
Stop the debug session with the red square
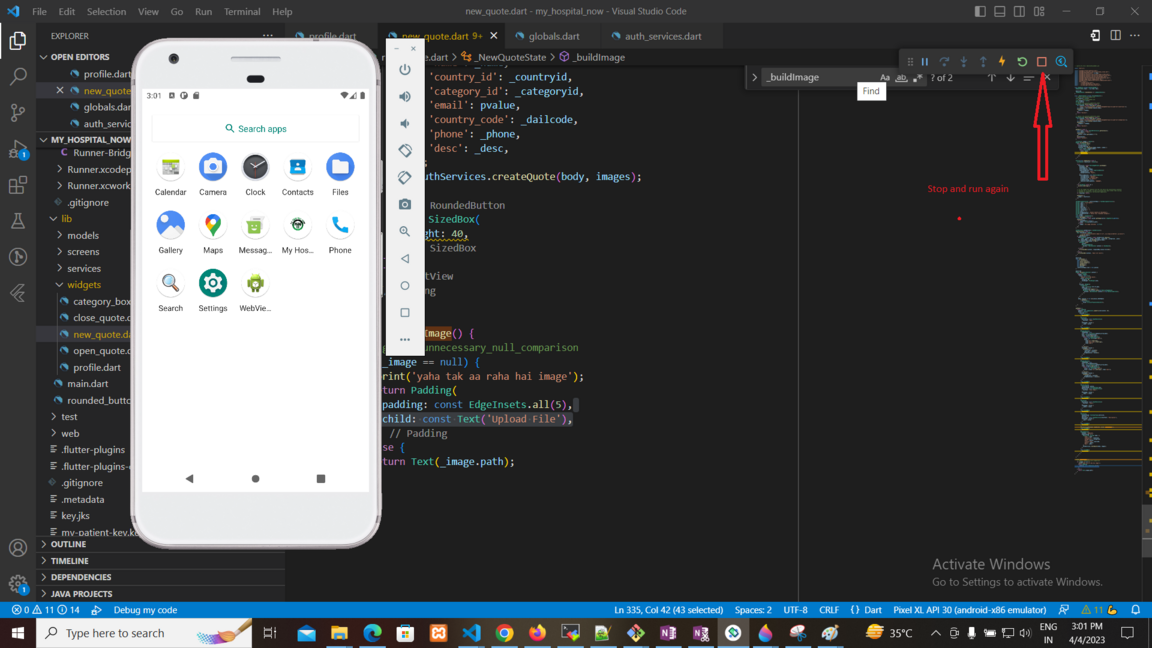1041,62
